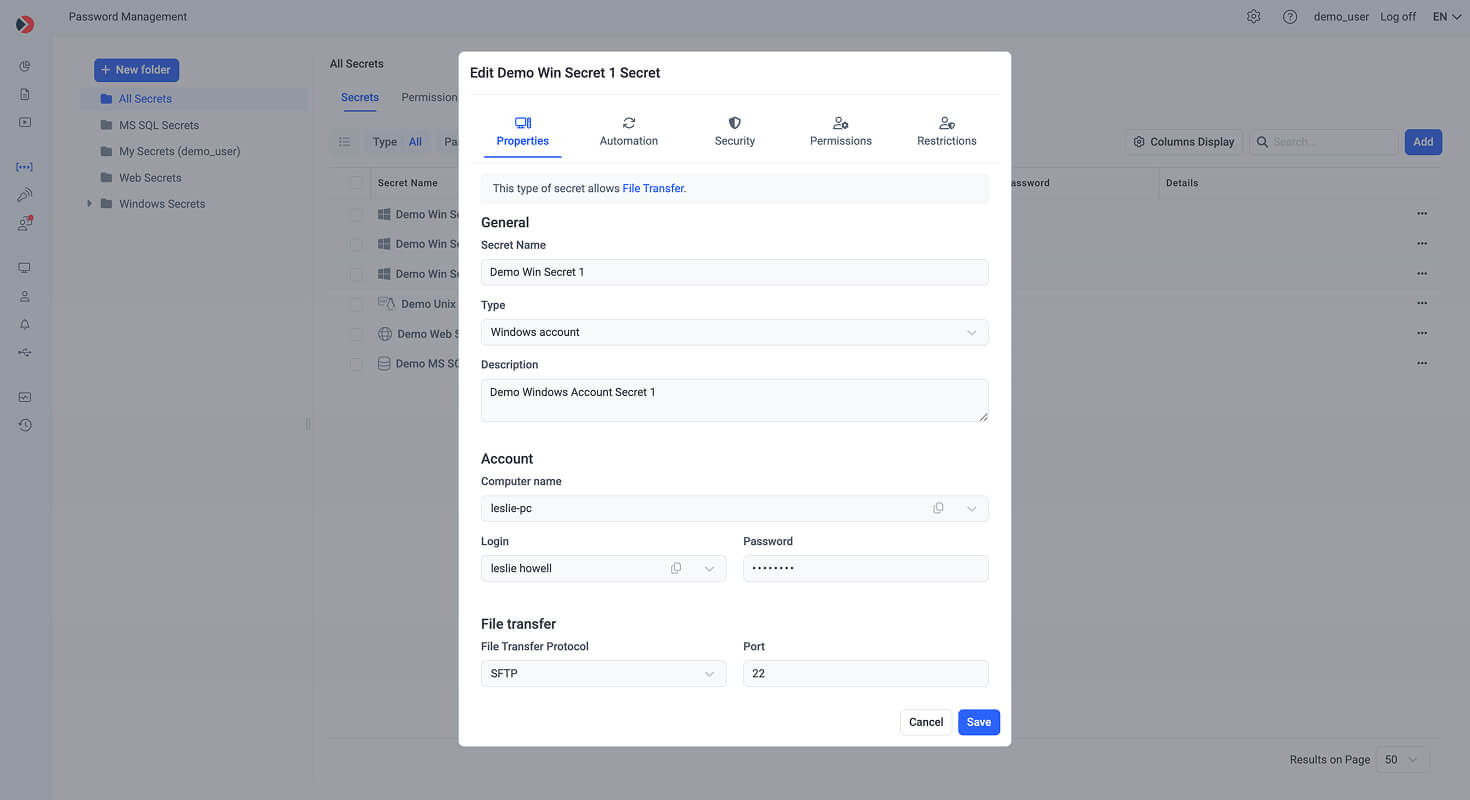1470x800 pixels.
Task: Open the Type dropdown showing Windows account
Action: click(734, 332)
